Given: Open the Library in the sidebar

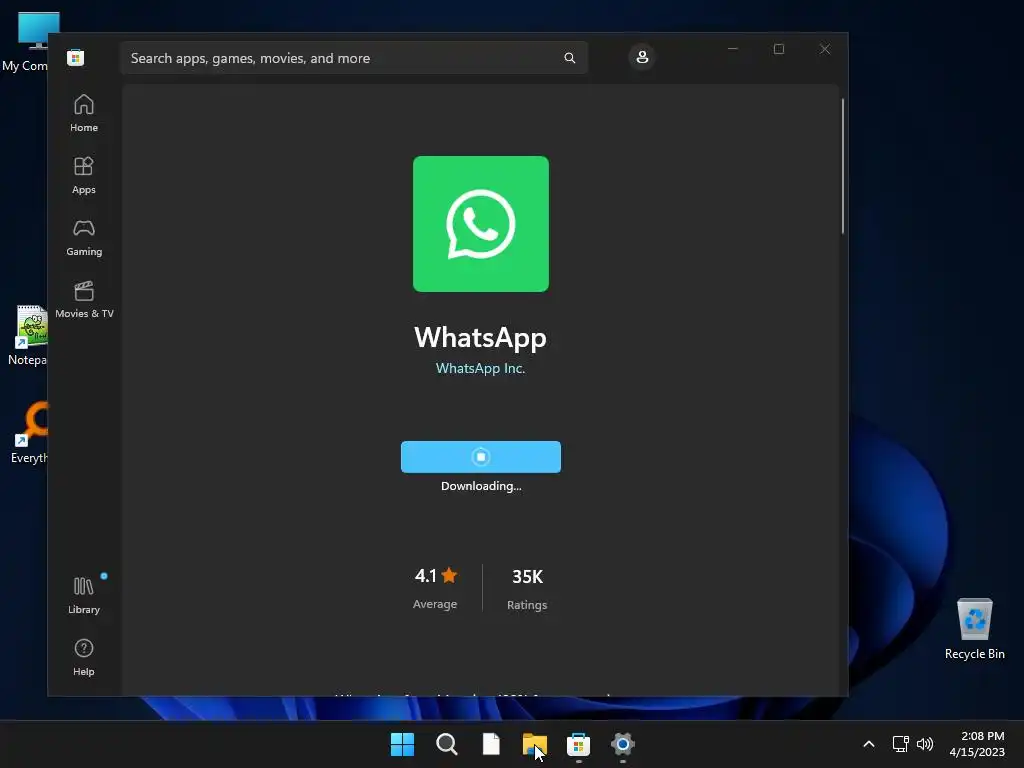Looking at the screenshot, I should coord(84,596).
